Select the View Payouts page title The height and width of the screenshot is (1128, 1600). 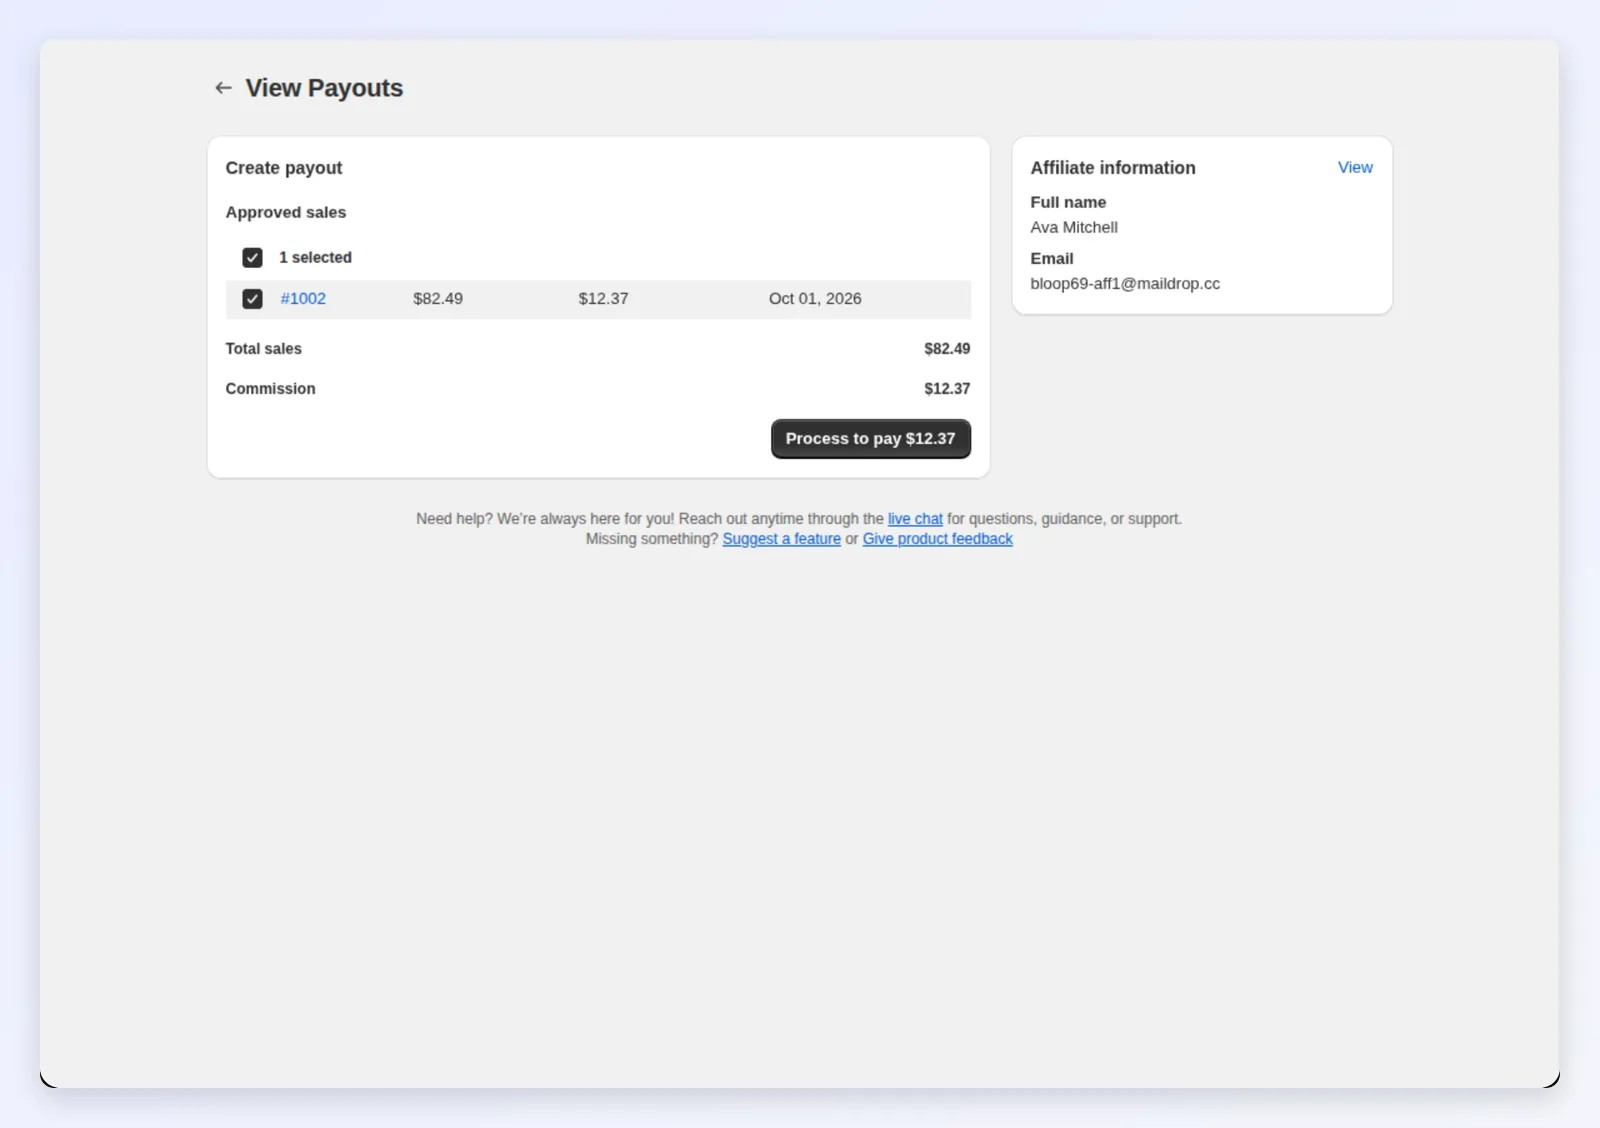pyautogui.click(x=324, y=88)
